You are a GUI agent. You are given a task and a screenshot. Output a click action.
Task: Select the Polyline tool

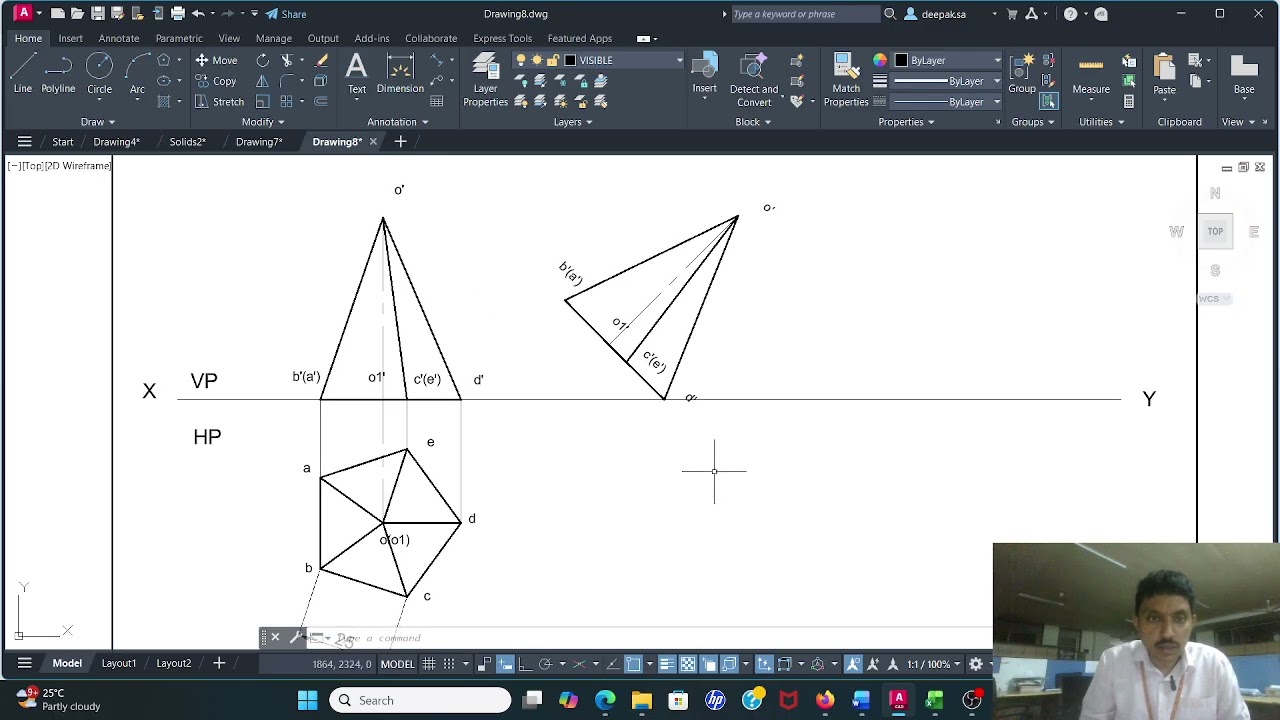click(x=58, y=73)
